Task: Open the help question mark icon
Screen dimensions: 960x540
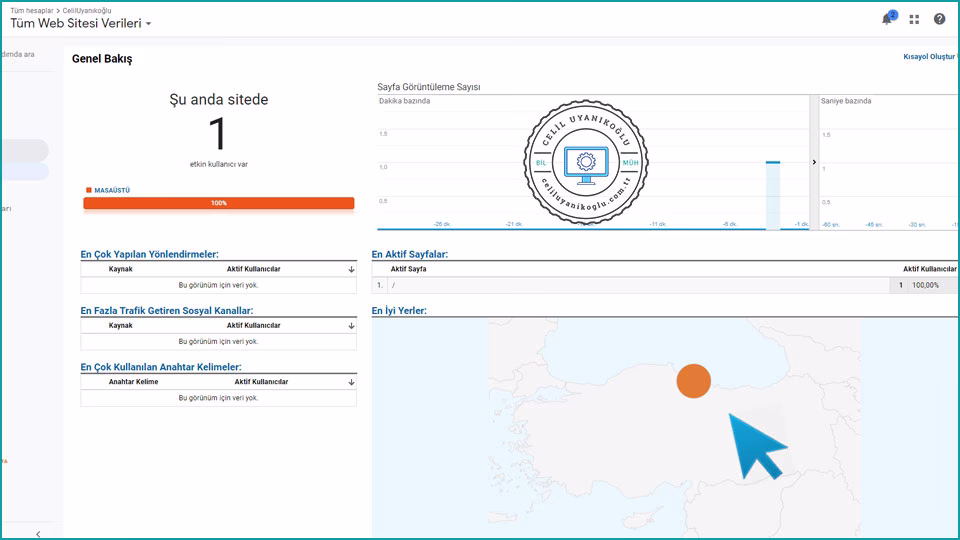Action: click(939, 20)
